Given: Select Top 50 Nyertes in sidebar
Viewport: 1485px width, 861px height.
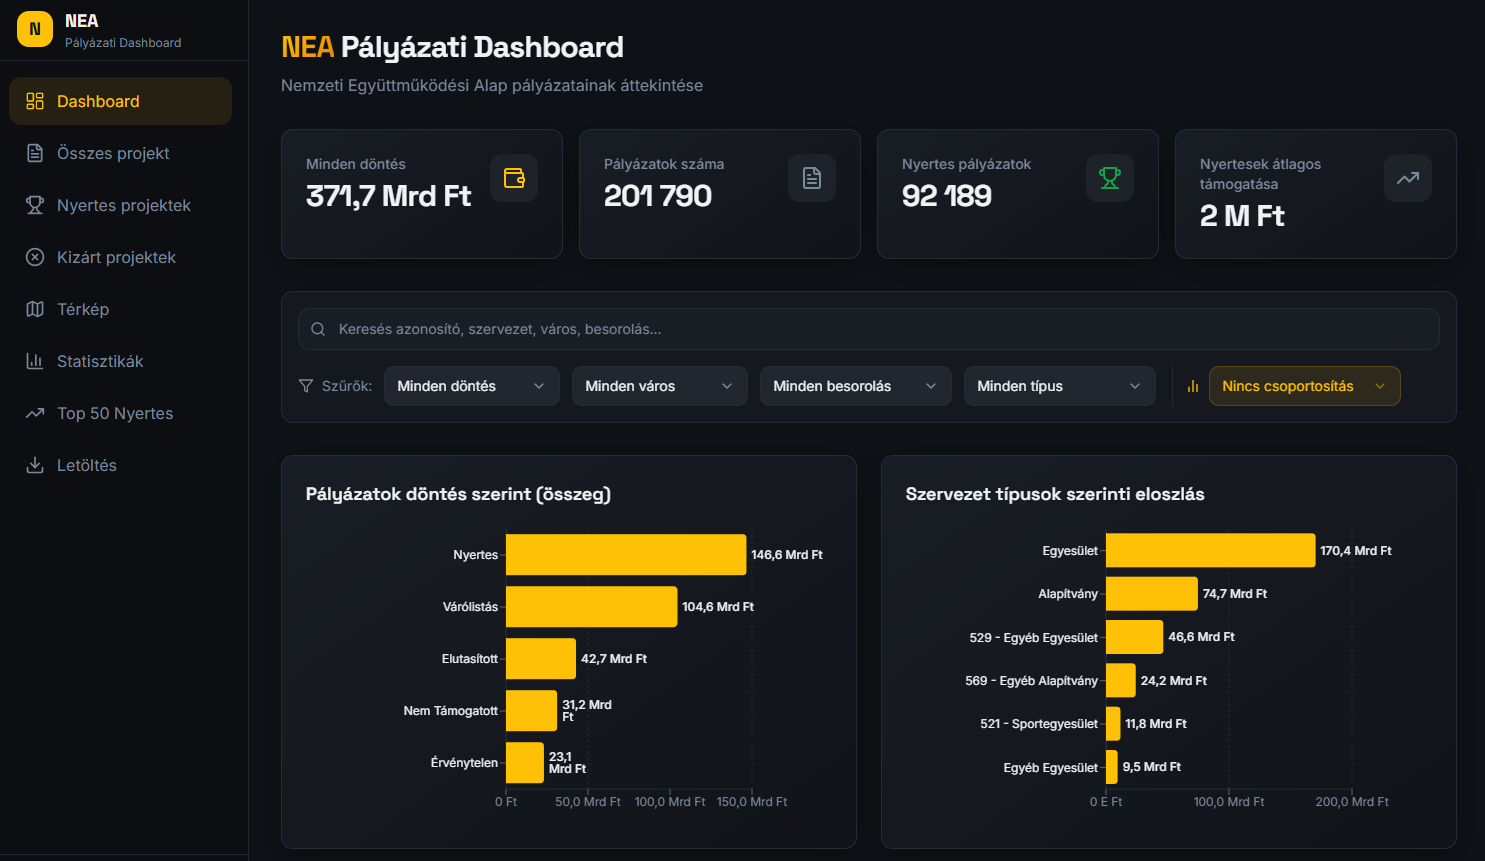Looking at the screenshot, I should [115, 413].
